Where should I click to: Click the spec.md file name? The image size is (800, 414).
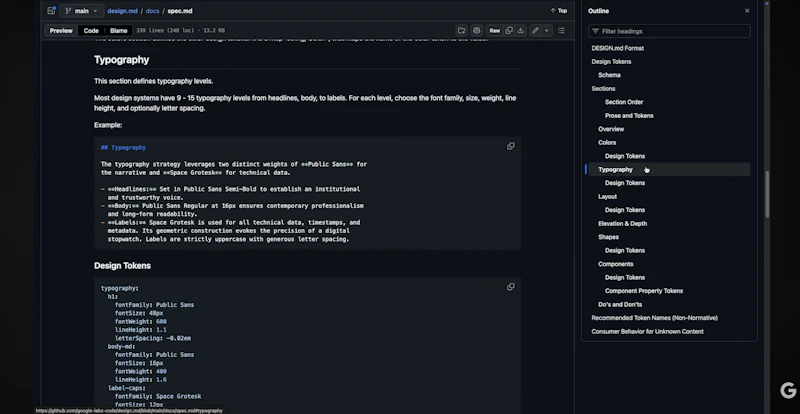pos(180,11)
